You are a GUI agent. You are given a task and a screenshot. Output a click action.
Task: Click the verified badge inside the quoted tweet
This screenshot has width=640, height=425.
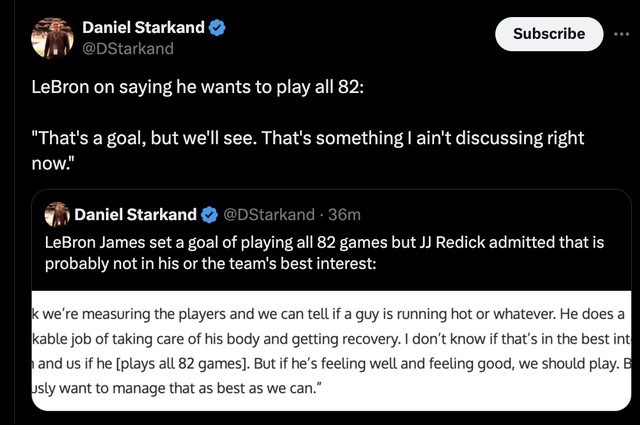click(x=210, y=214)
